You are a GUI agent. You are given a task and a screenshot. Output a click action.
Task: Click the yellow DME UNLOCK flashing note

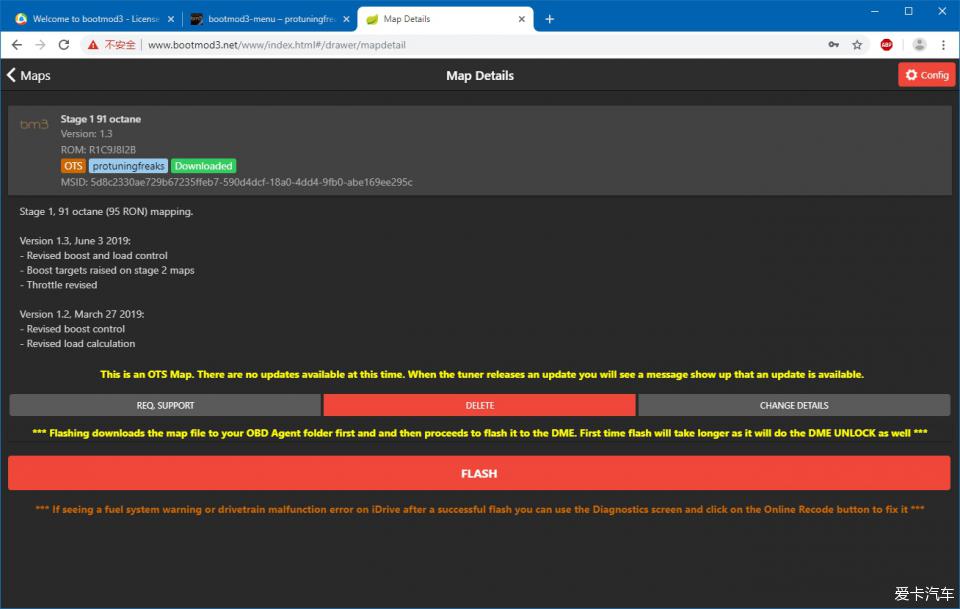pos(479,433)
